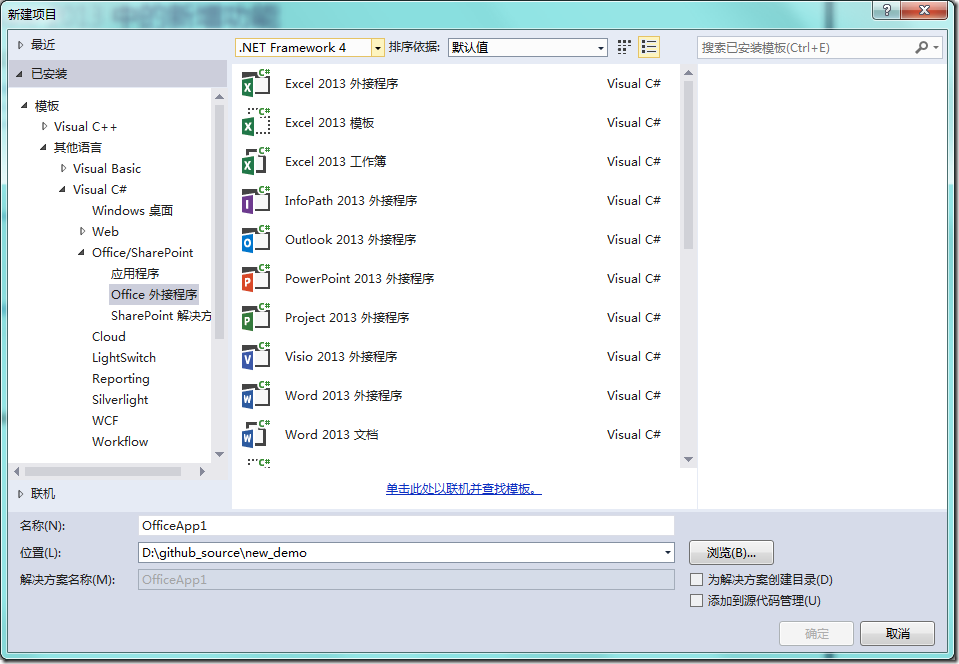
Task: Expand the 最近 section
Action: (20, 45)
